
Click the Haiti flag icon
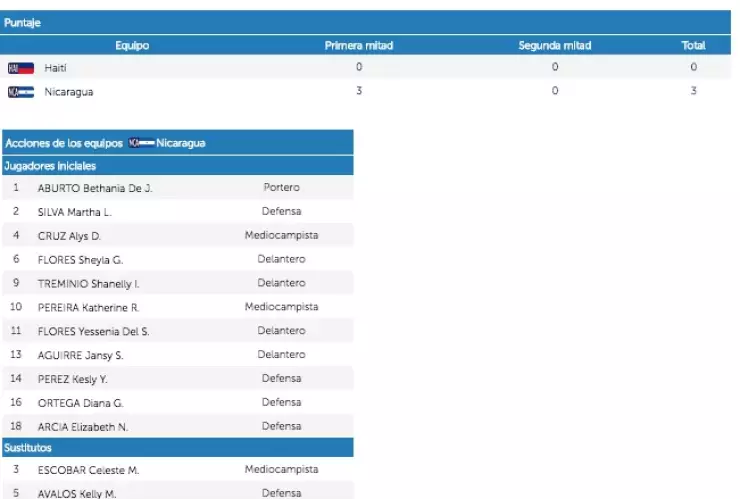pos(20,68)
